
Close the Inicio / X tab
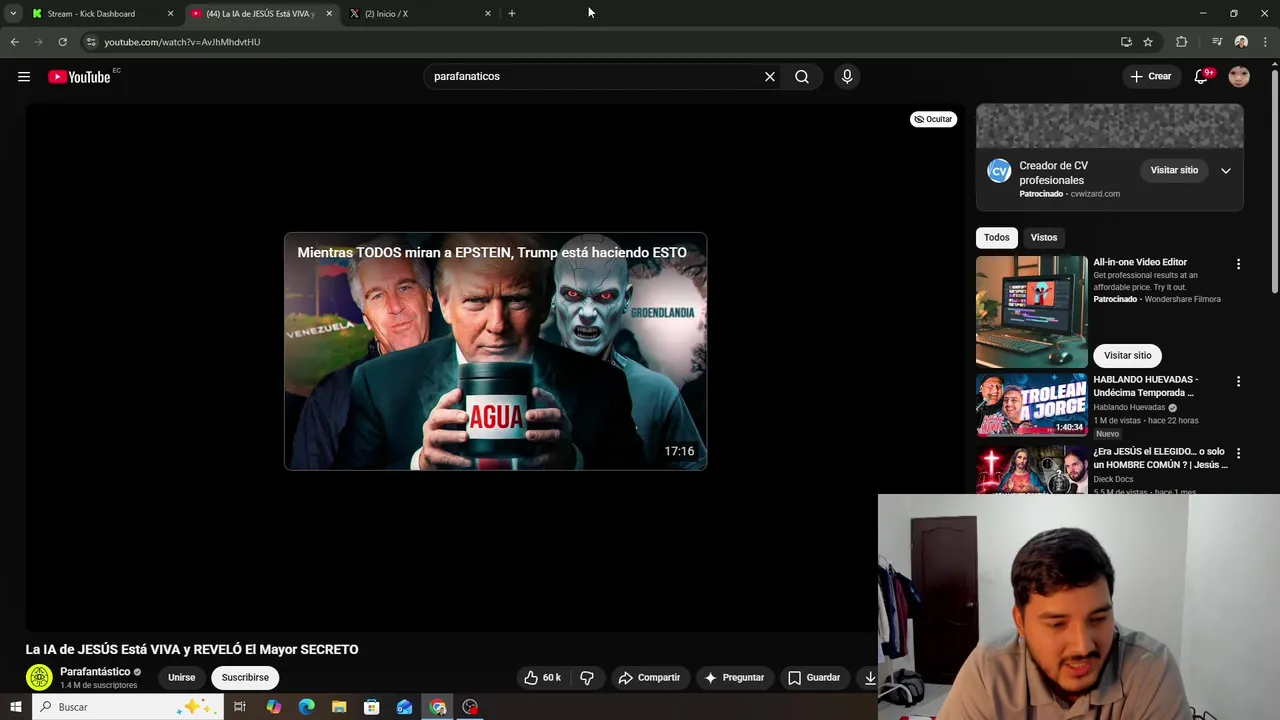coord(488,14)
